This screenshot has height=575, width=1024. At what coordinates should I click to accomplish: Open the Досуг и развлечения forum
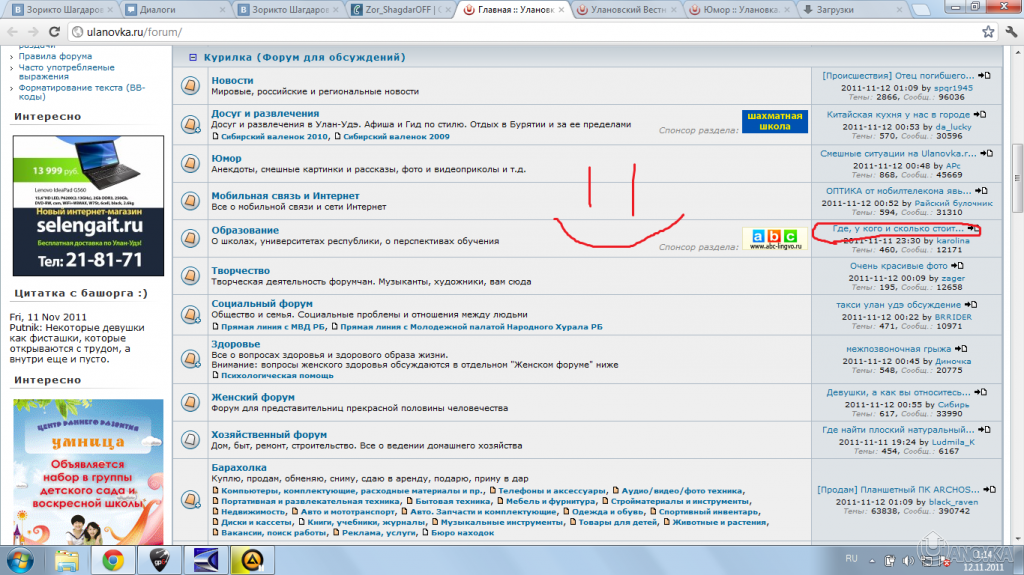pyautogui.click(x=265, y=114)
